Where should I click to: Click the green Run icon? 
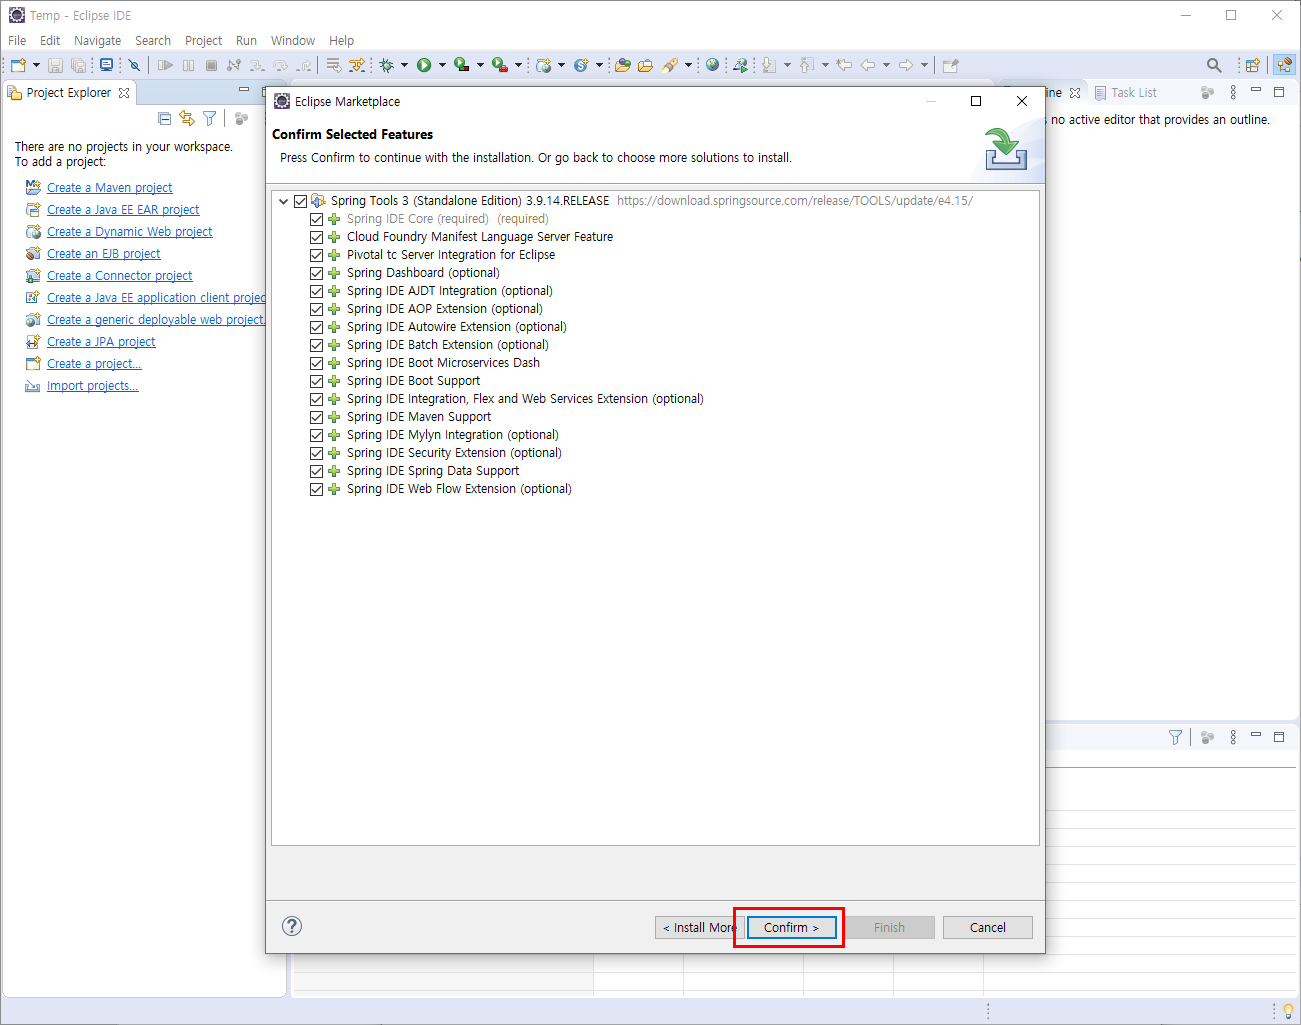click(x=424, y=65)
